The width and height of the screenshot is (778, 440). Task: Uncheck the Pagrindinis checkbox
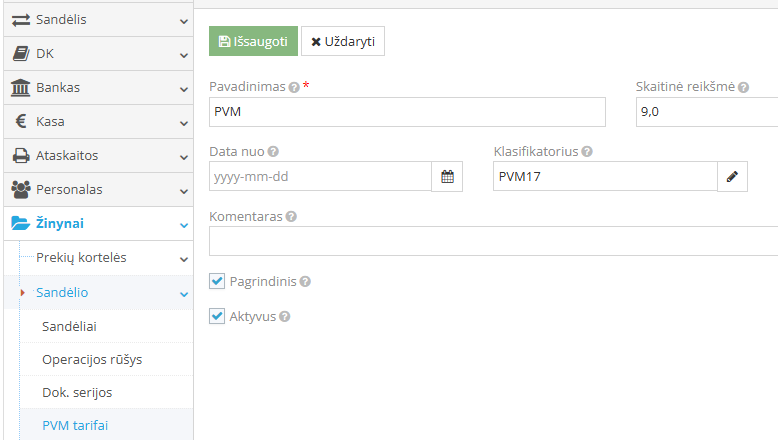point(217,281)
